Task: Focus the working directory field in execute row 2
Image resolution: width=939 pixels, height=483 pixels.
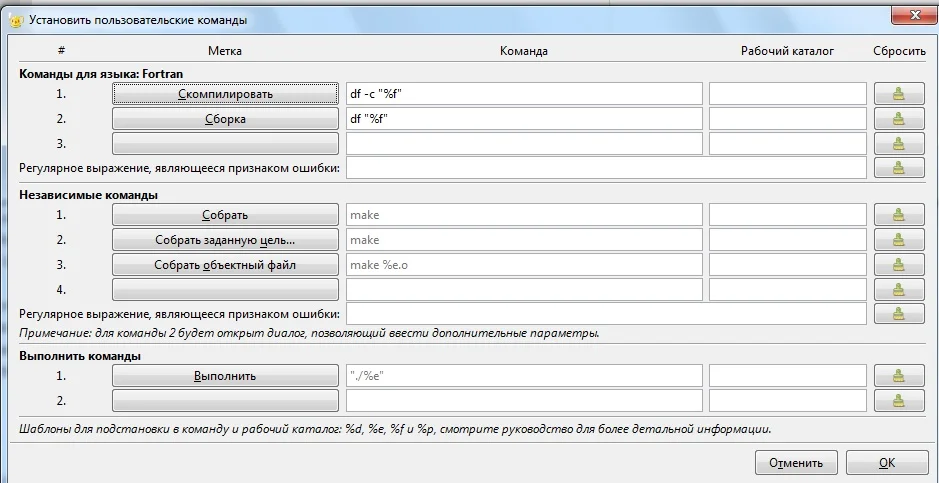Action: pyautogui.click(x=787, y=400)
